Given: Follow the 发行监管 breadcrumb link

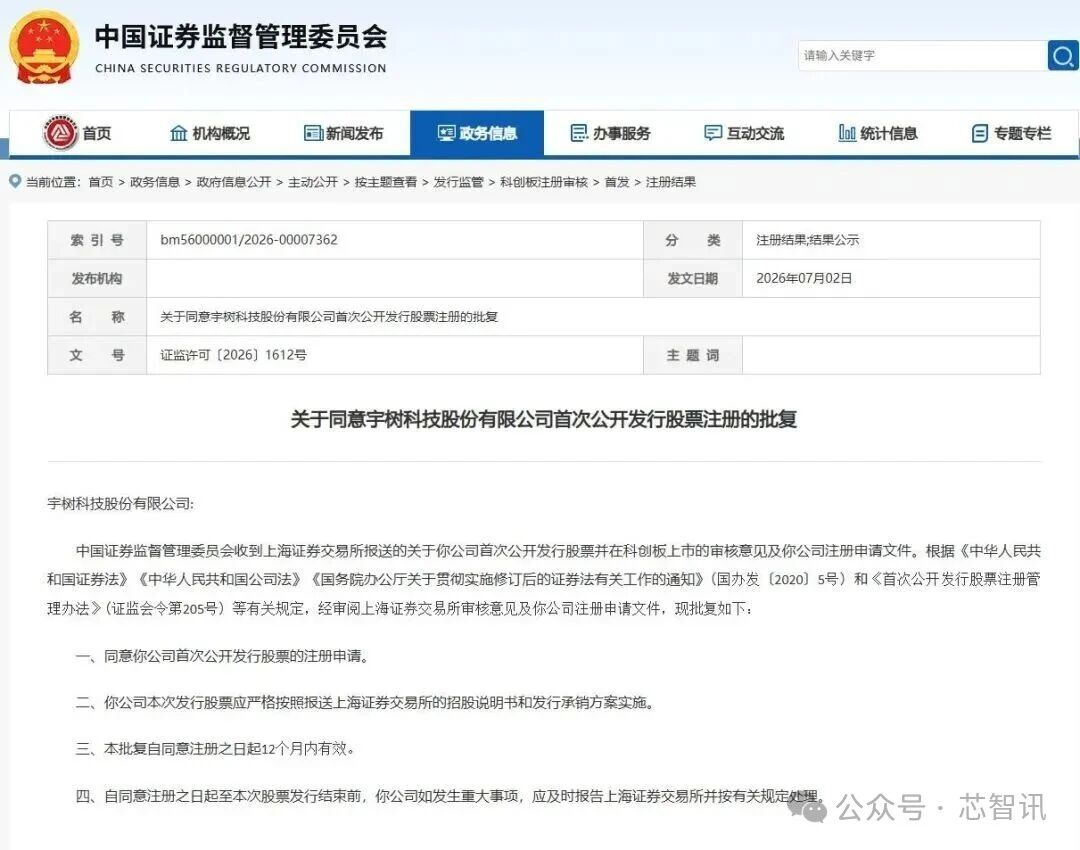Looking at the screenshot, I should (x=458, y=182).
